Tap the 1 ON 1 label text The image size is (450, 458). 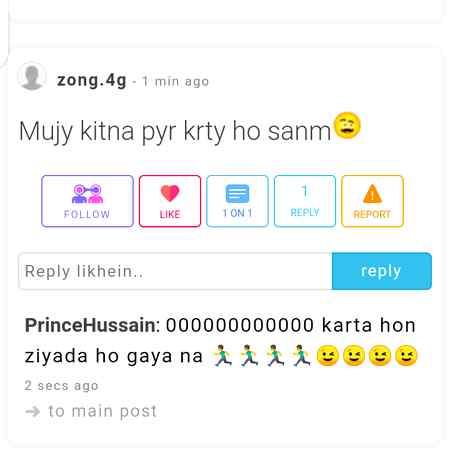tap(237, 213)
